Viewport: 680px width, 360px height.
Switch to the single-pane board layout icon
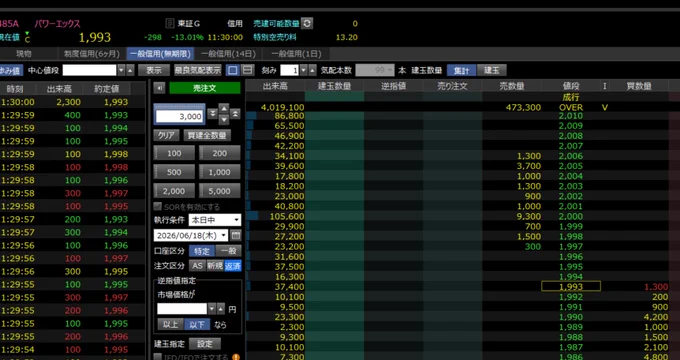pos(233,70)
